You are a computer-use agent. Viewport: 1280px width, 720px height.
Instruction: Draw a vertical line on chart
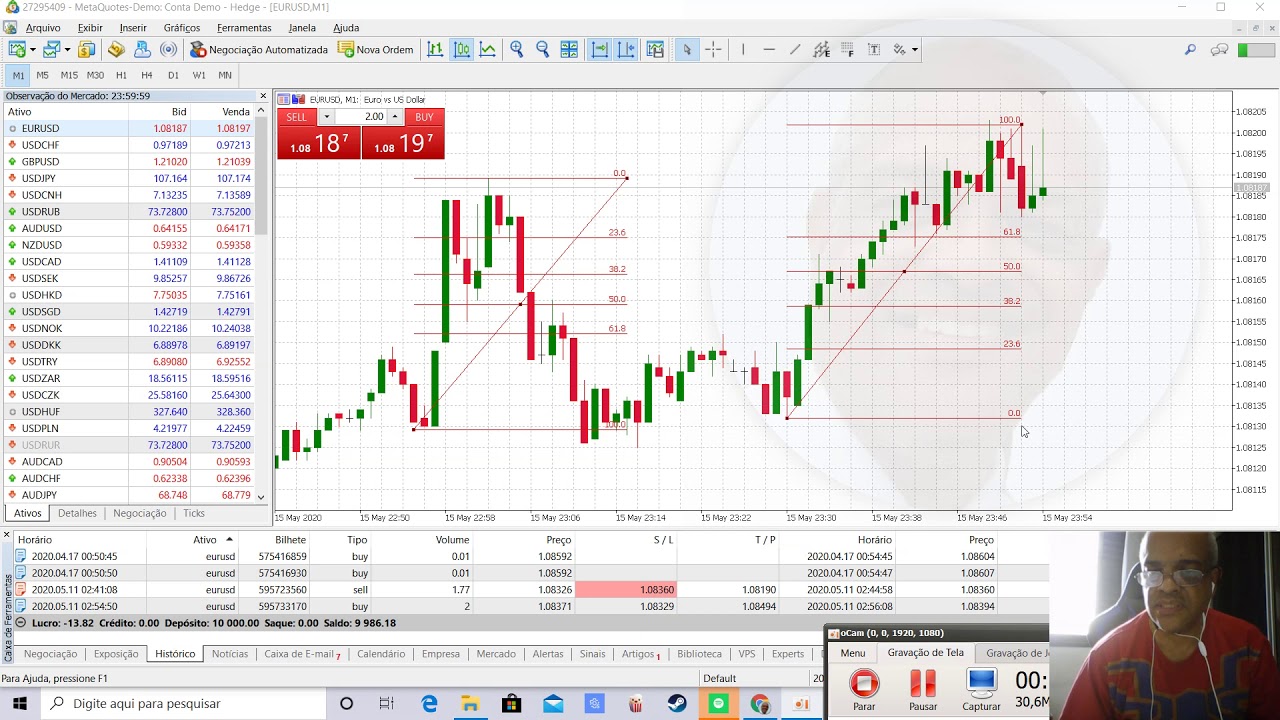(743, 49)
